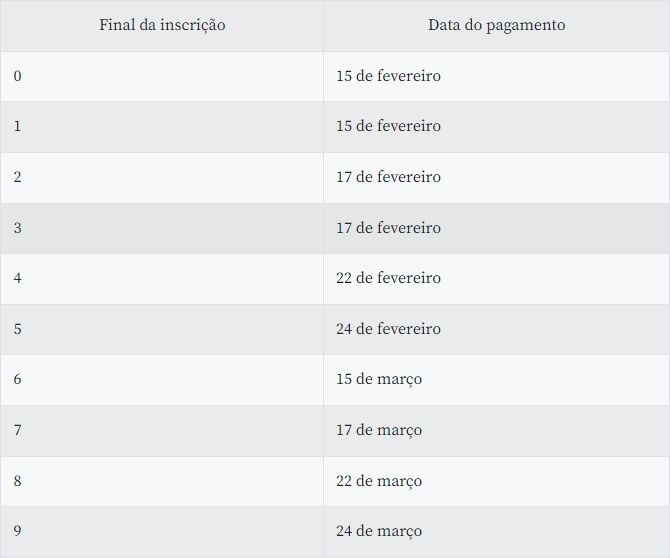The width and height of the screenshot is (670, 558).
Task: Click the "24 de março" payment date
Action: point(379,531)
